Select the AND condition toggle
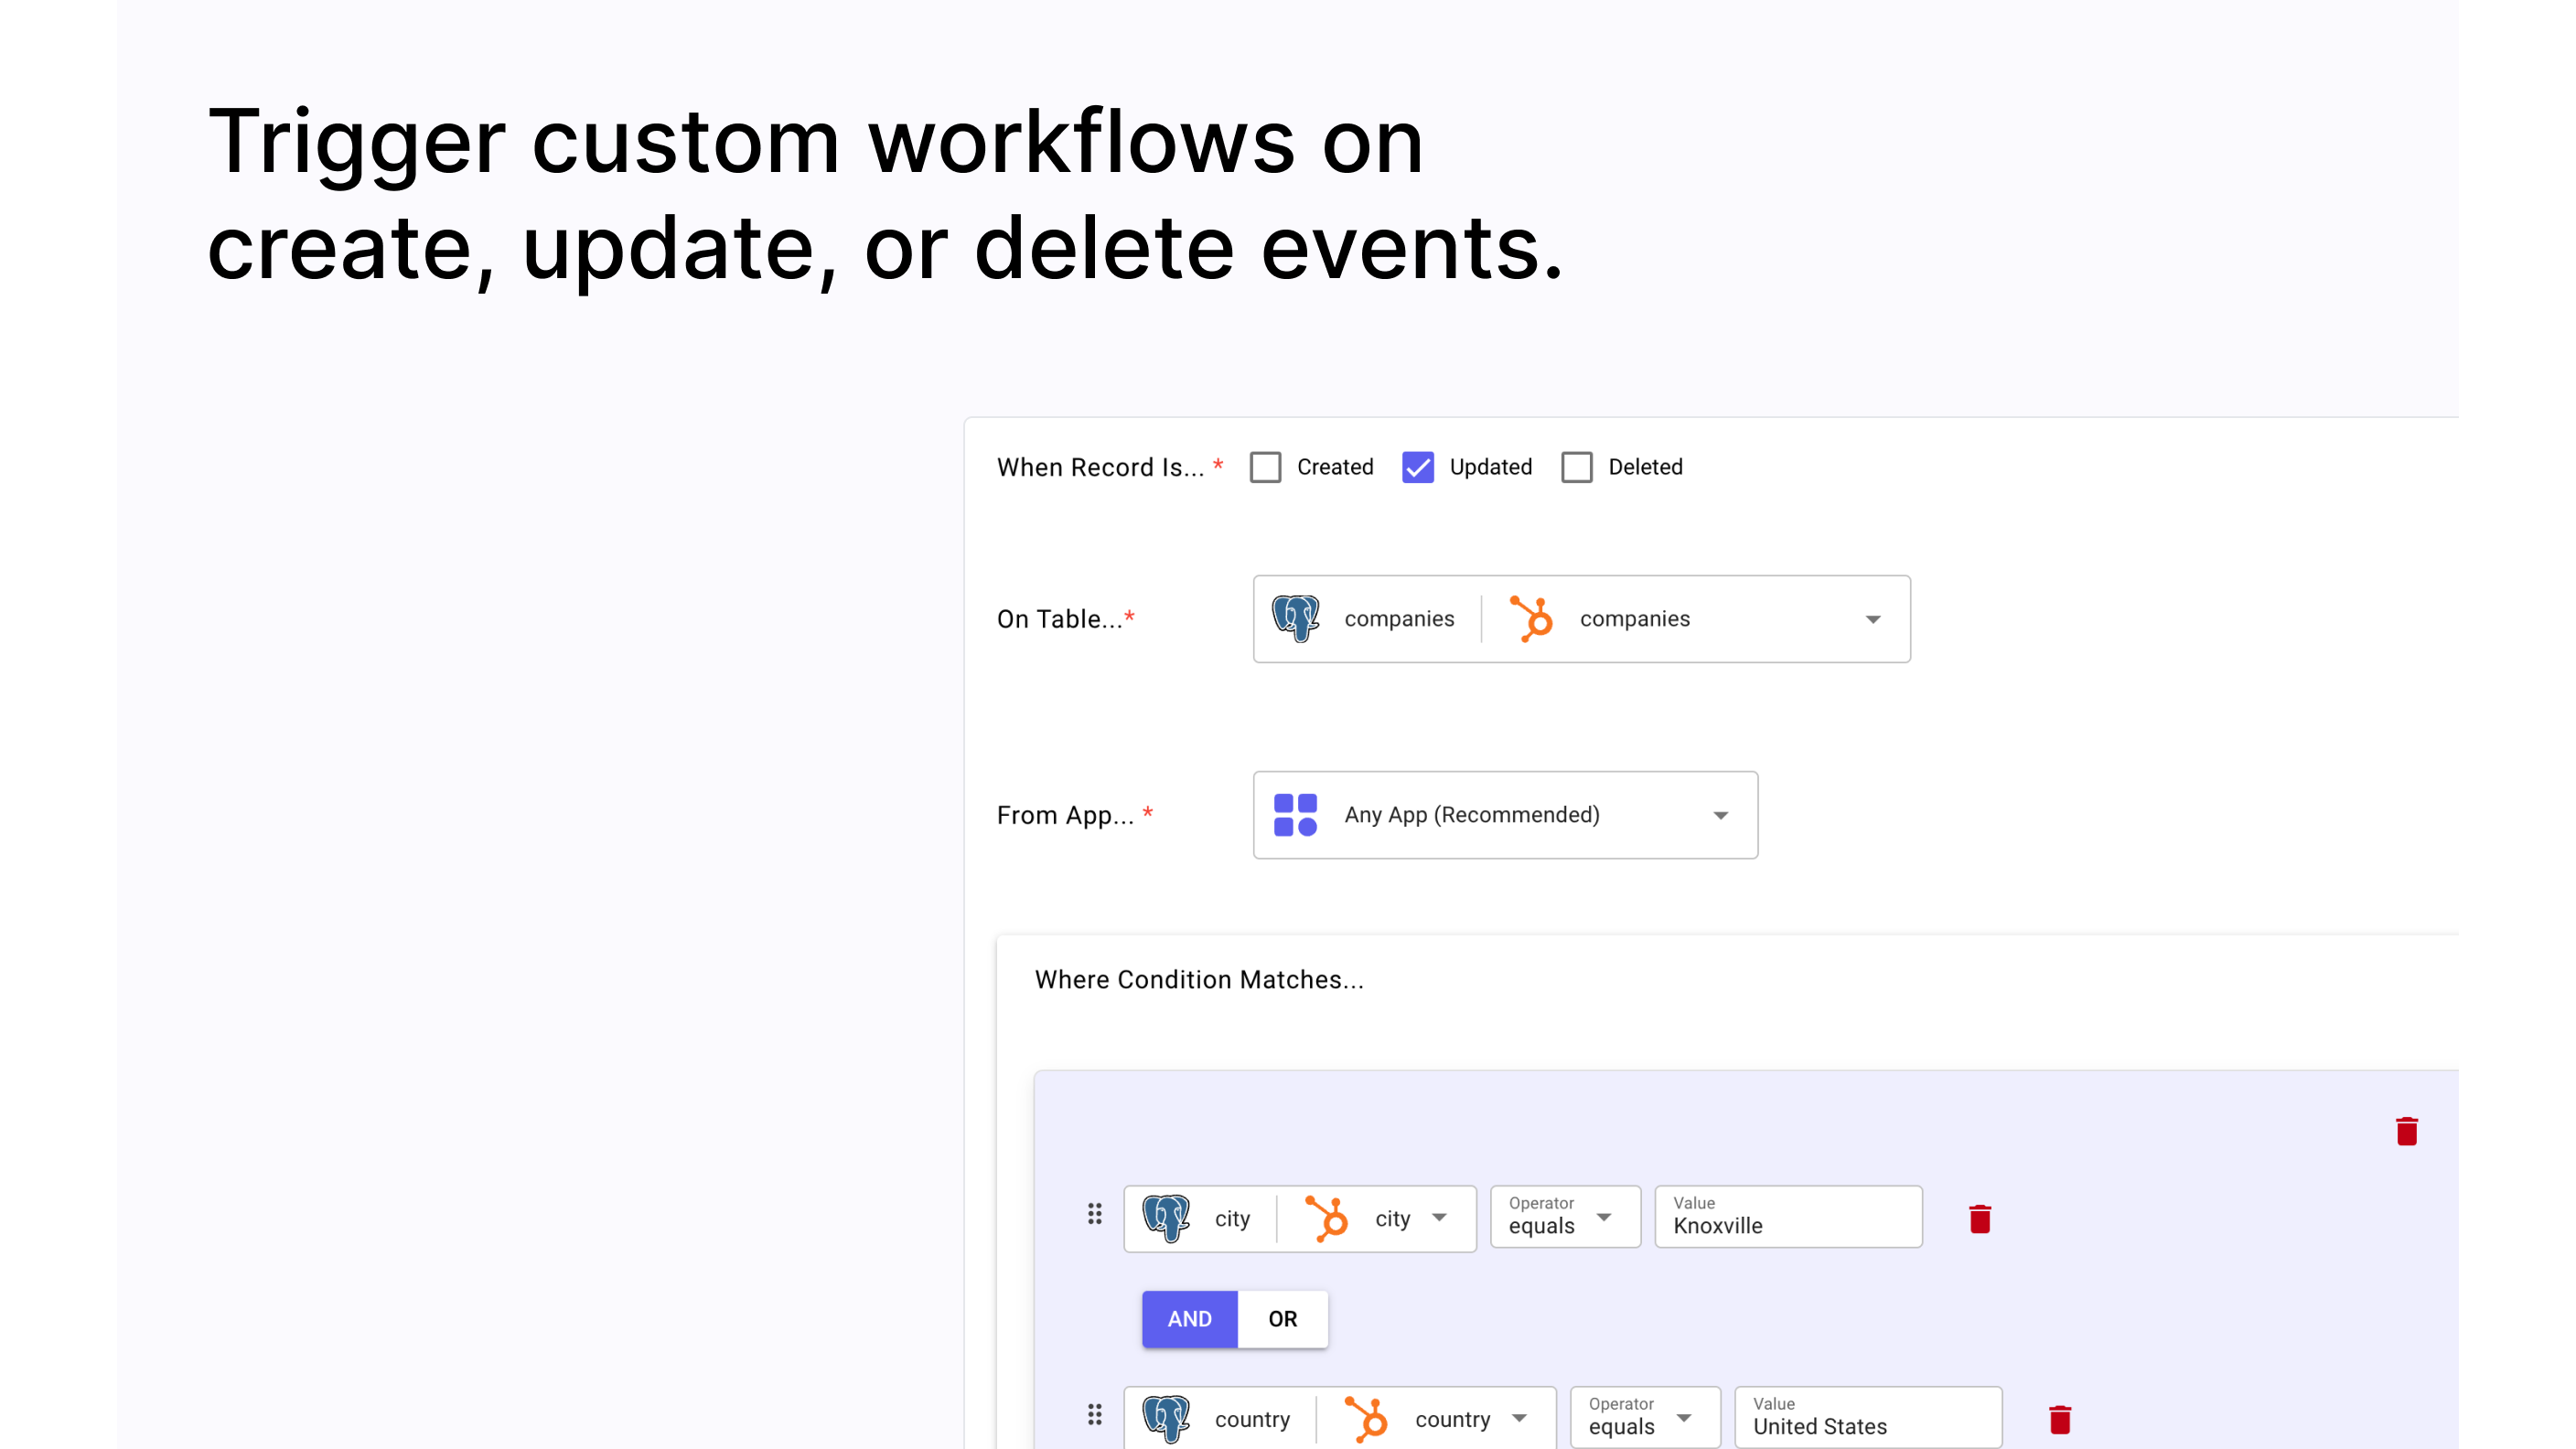The image size is (2576, 1449). [x=1189, y=1319]
